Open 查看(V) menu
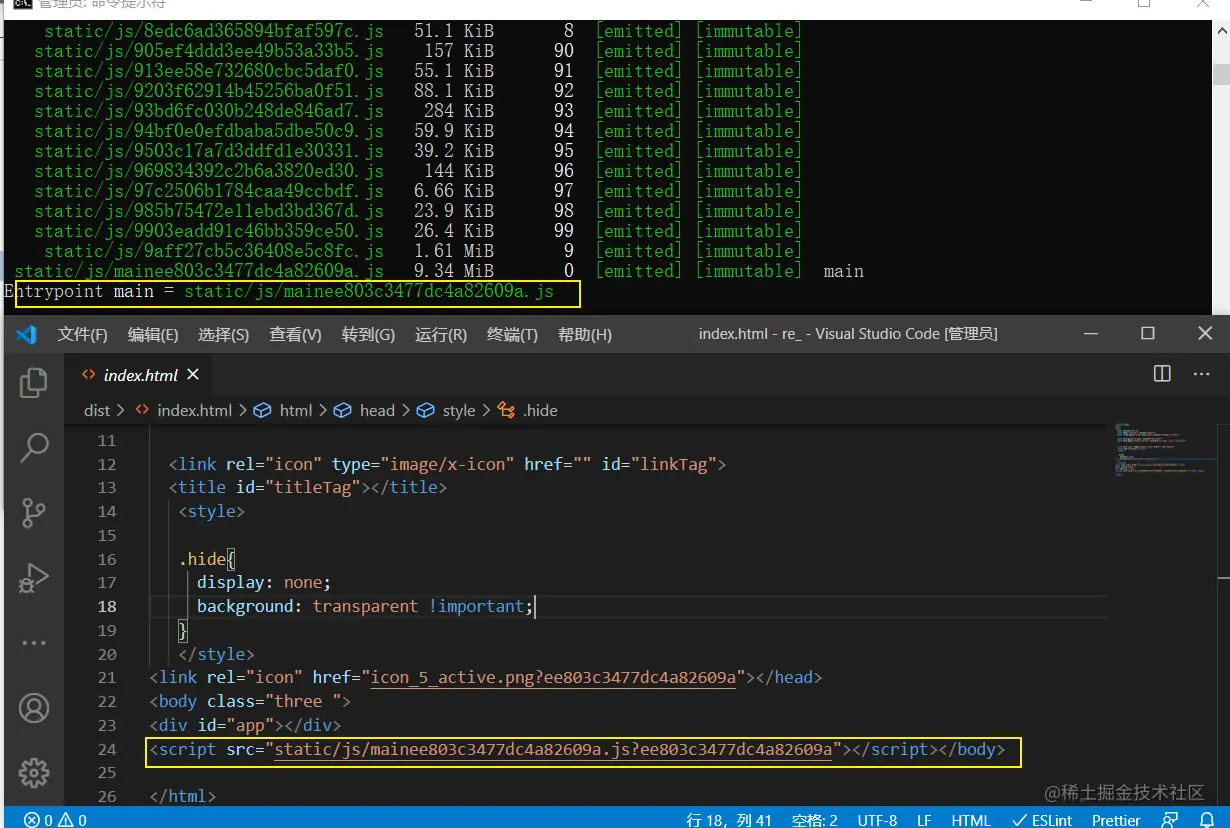 (x=295, y=334)
